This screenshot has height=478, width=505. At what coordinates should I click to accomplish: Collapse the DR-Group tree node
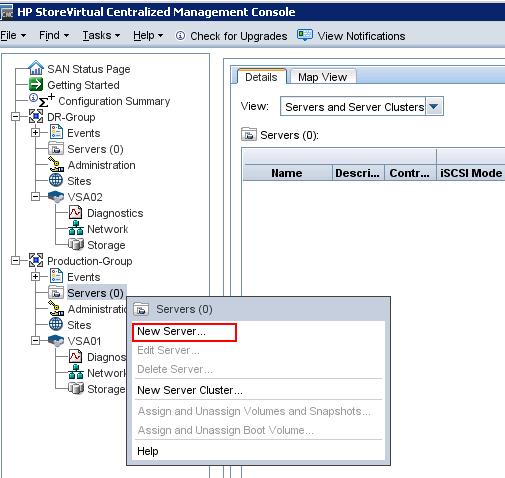tap(16, 117)
